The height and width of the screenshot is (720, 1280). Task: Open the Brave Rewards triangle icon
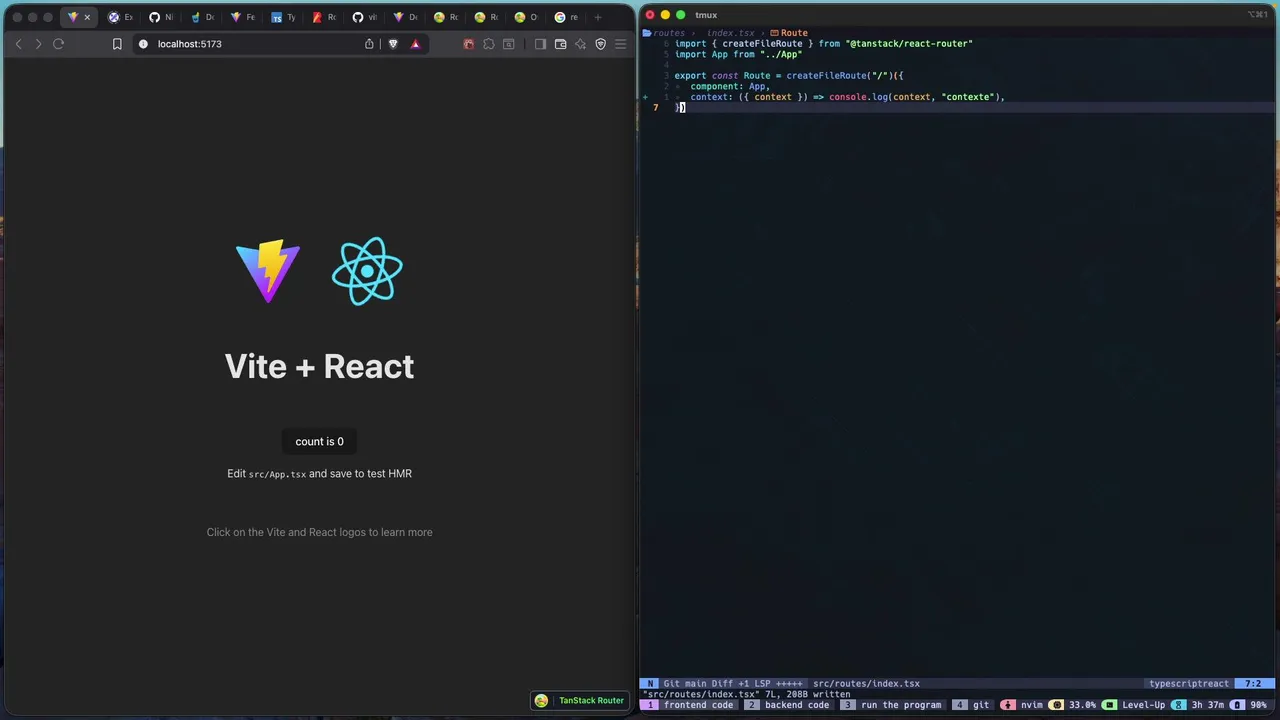pyautogui.click(x=415, y=44)
